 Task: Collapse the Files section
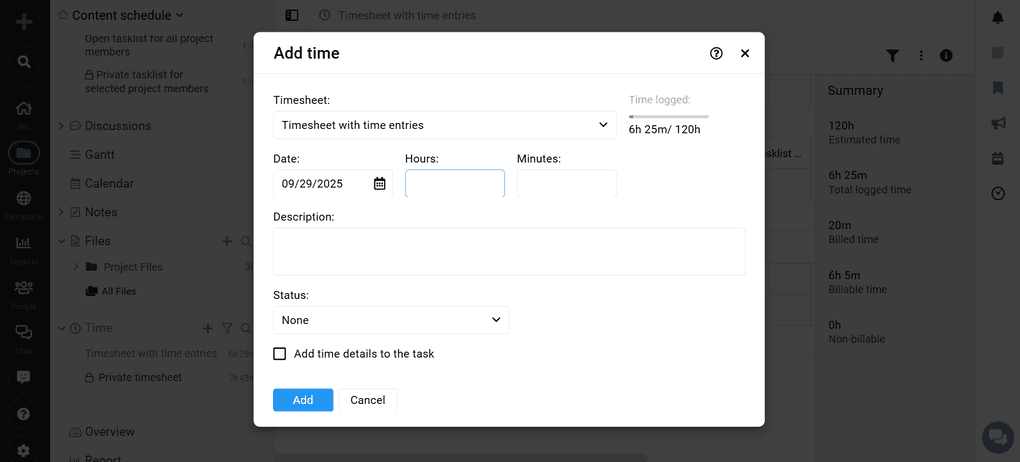[61, 241]
